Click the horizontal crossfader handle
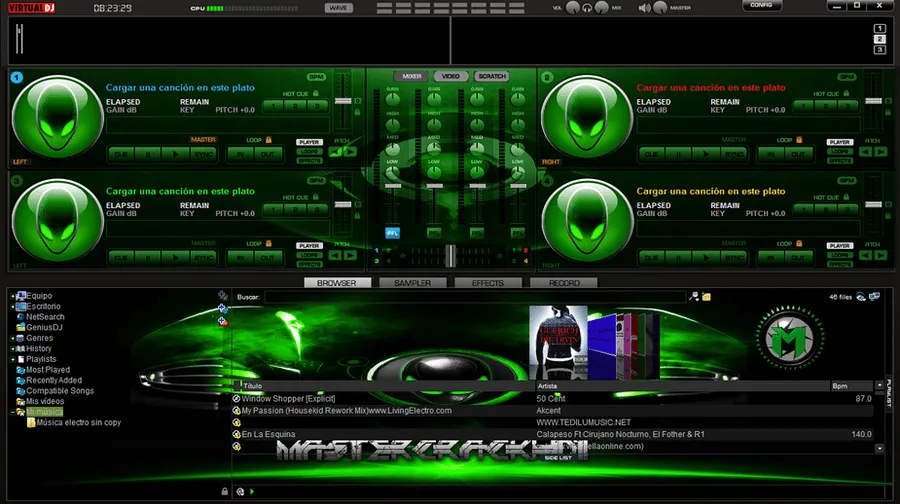The width and height of the screenshot is (900, 504). click(451, 256)
